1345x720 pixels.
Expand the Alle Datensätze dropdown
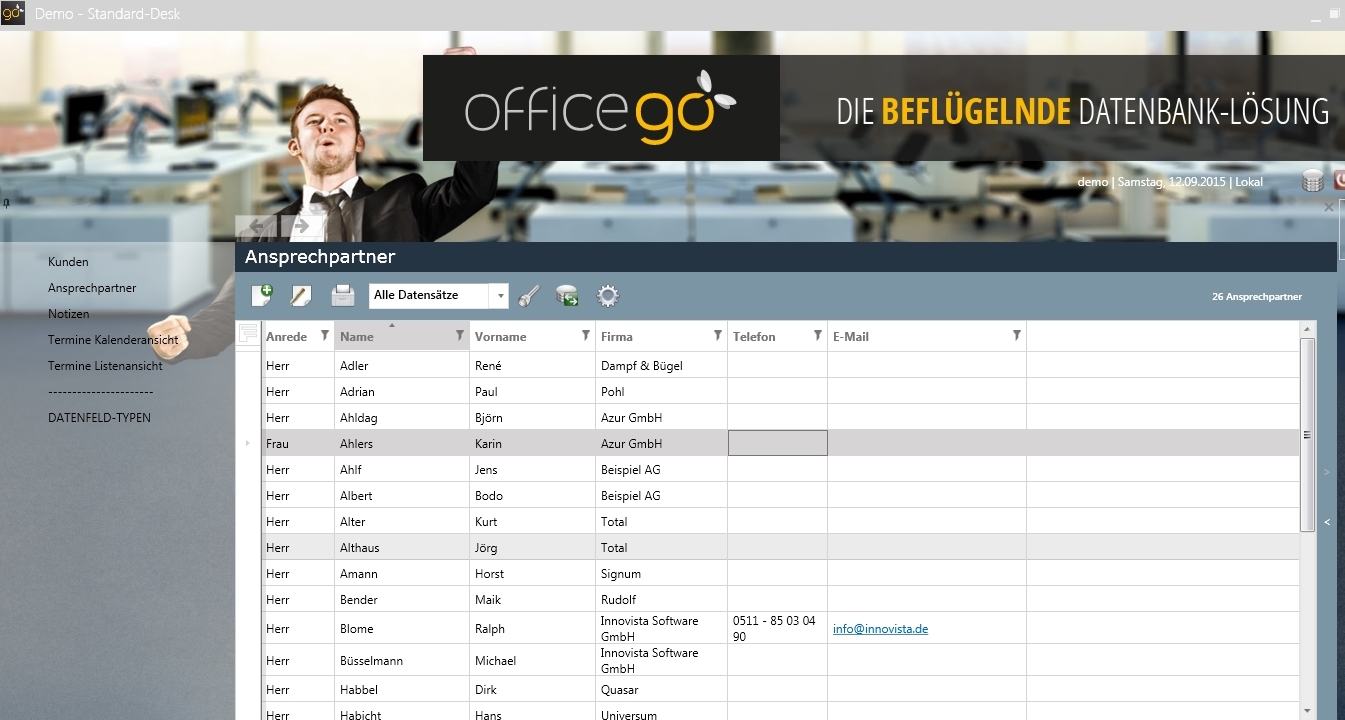499,296
